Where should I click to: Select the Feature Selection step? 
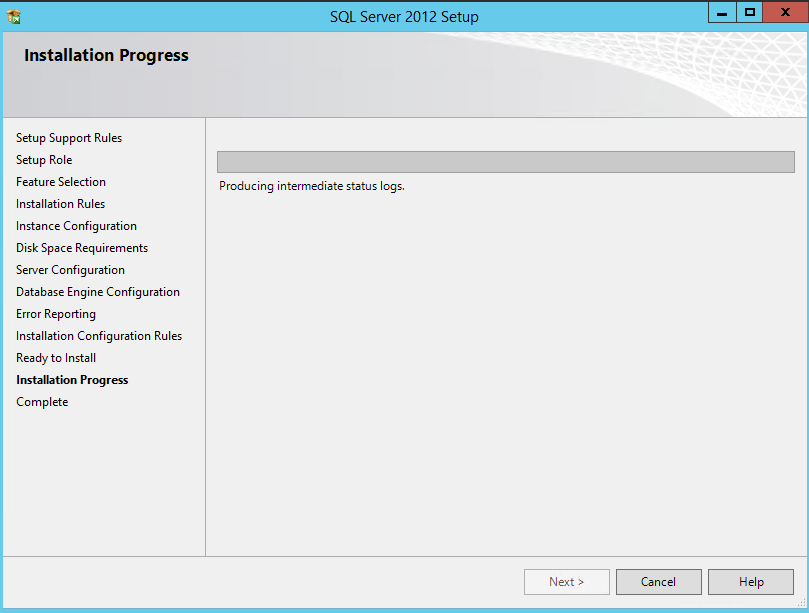(x=61, y=182)
